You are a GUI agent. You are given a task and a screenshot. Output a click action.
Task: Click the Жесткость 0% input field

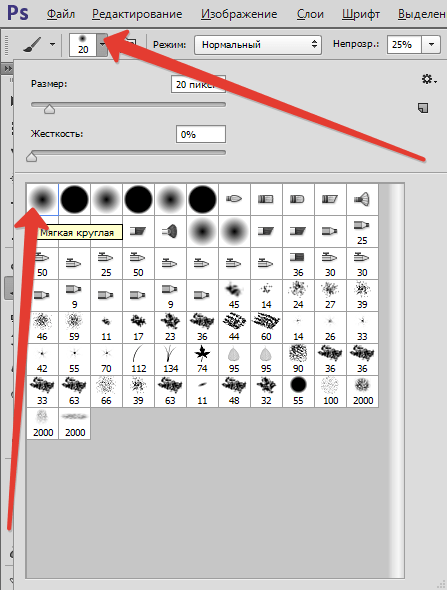201,134
